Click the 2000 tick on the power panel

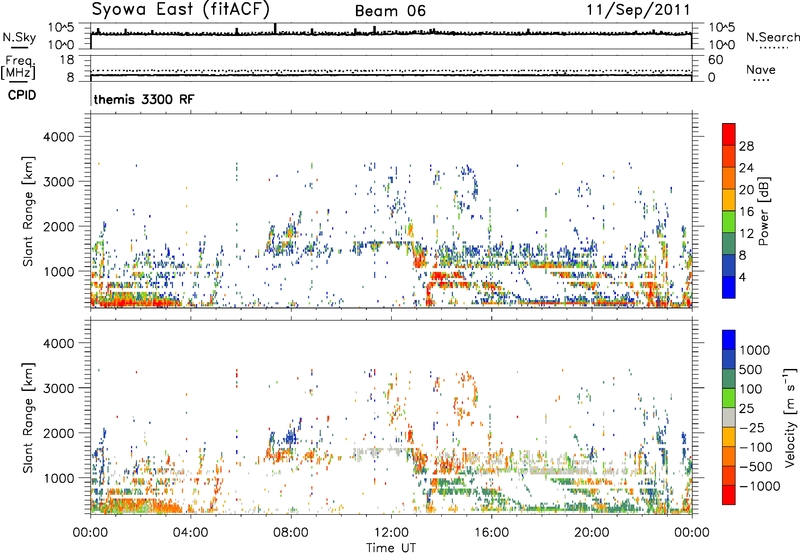[59, 227]
